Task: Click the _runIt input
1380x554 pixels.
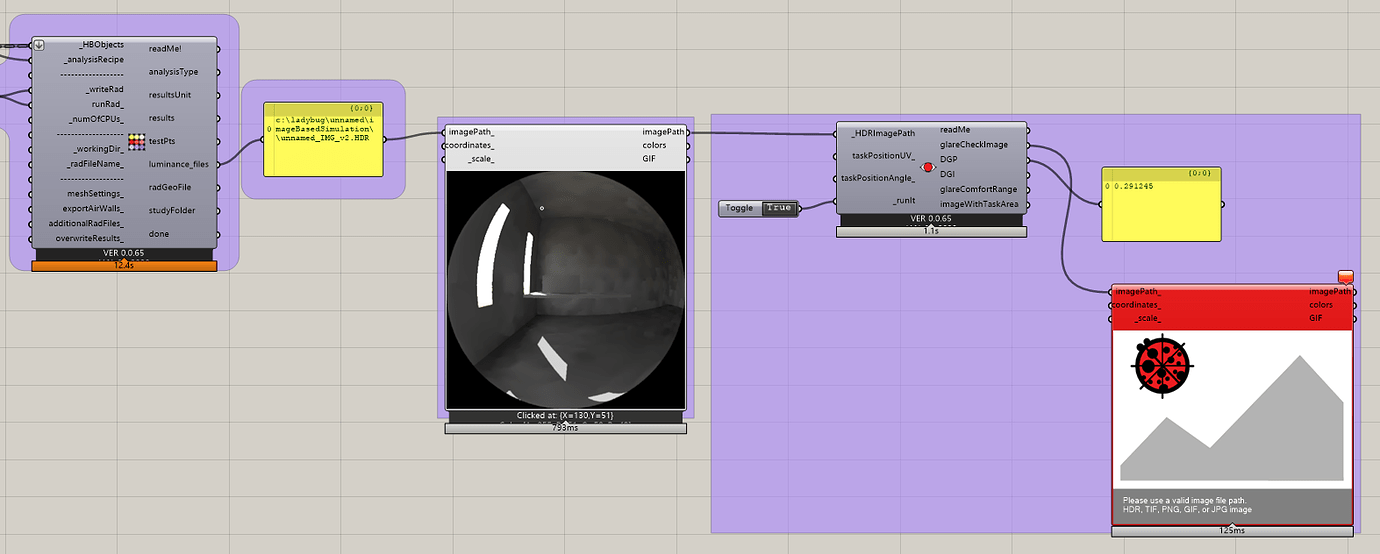Action: tap(903, 201)
